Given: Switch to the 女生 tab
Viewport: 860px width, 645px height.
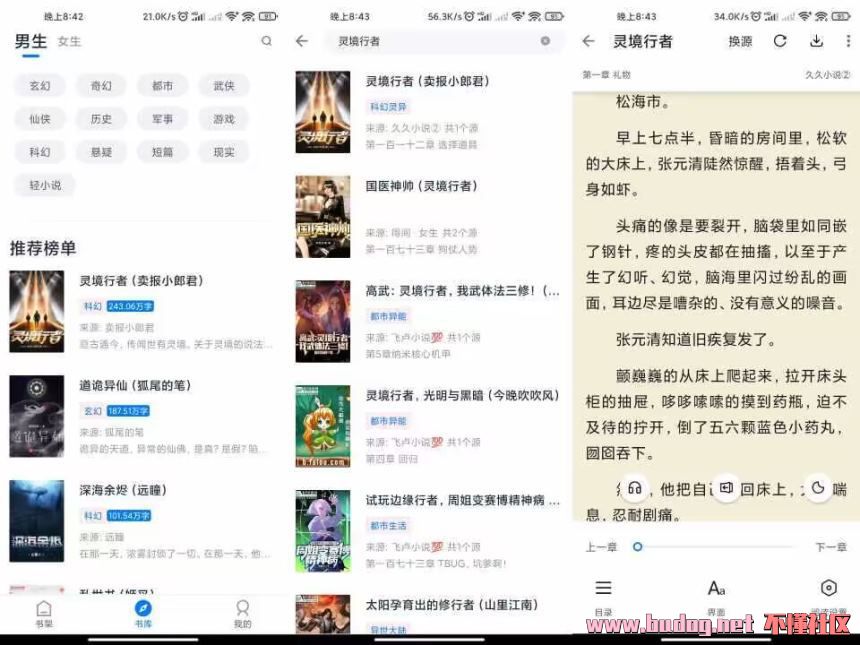Looking at the screenshot, I should (x=69, y=42).
